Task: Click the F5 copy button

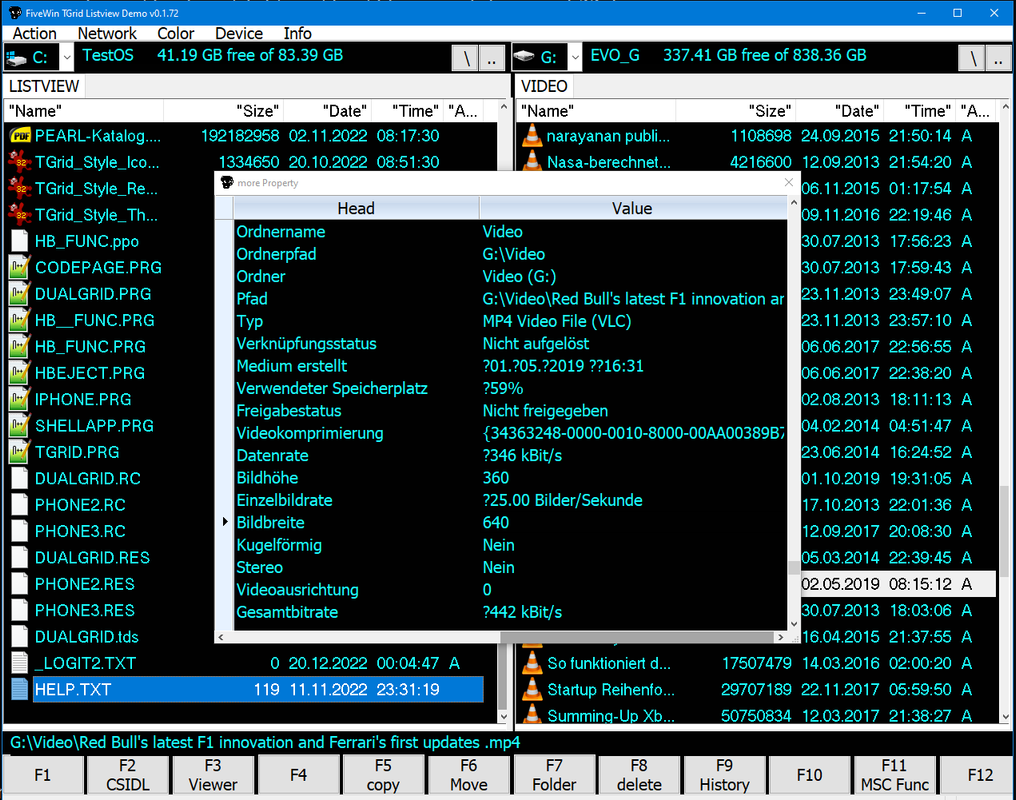Action: coord(383,775)
